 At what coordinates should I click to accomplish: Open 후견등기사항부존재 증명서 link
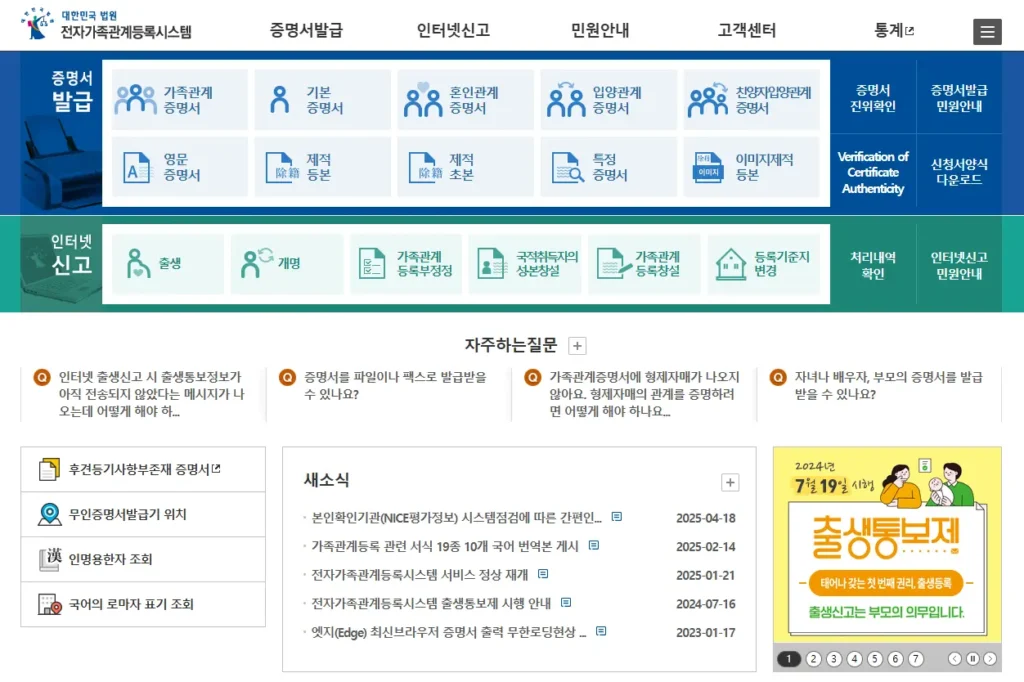pyautogui.click(x=143, y=469)
